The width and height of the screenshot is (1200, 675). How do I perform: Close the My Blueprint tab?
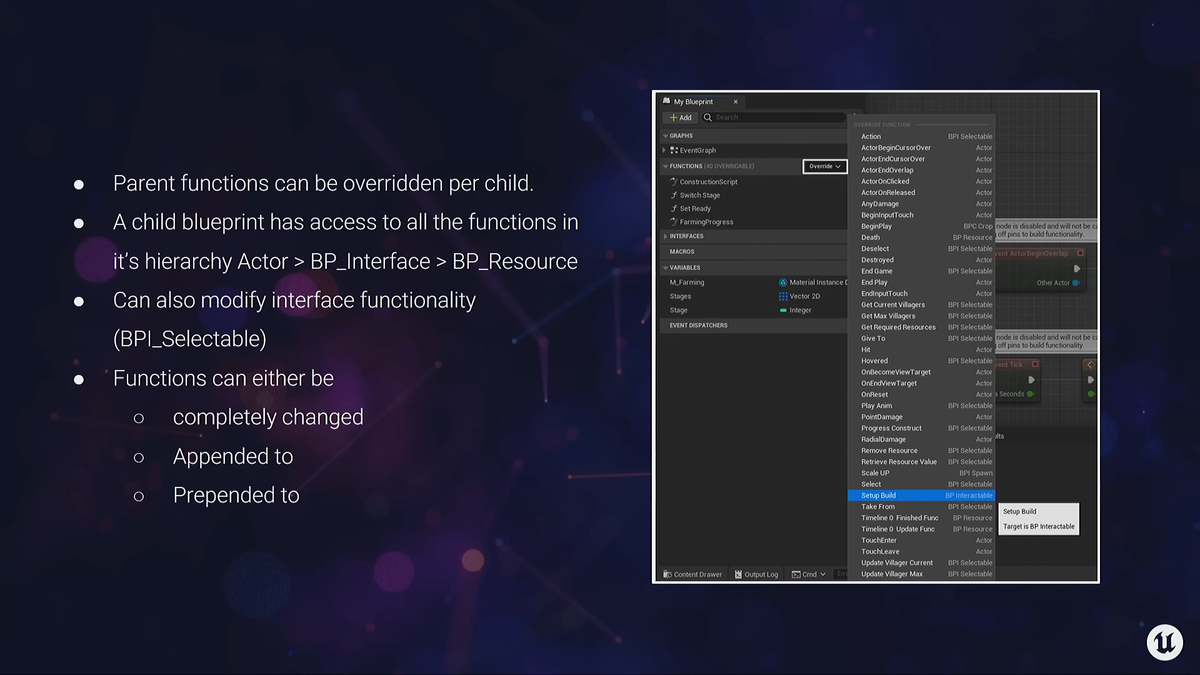coord(735,101)
